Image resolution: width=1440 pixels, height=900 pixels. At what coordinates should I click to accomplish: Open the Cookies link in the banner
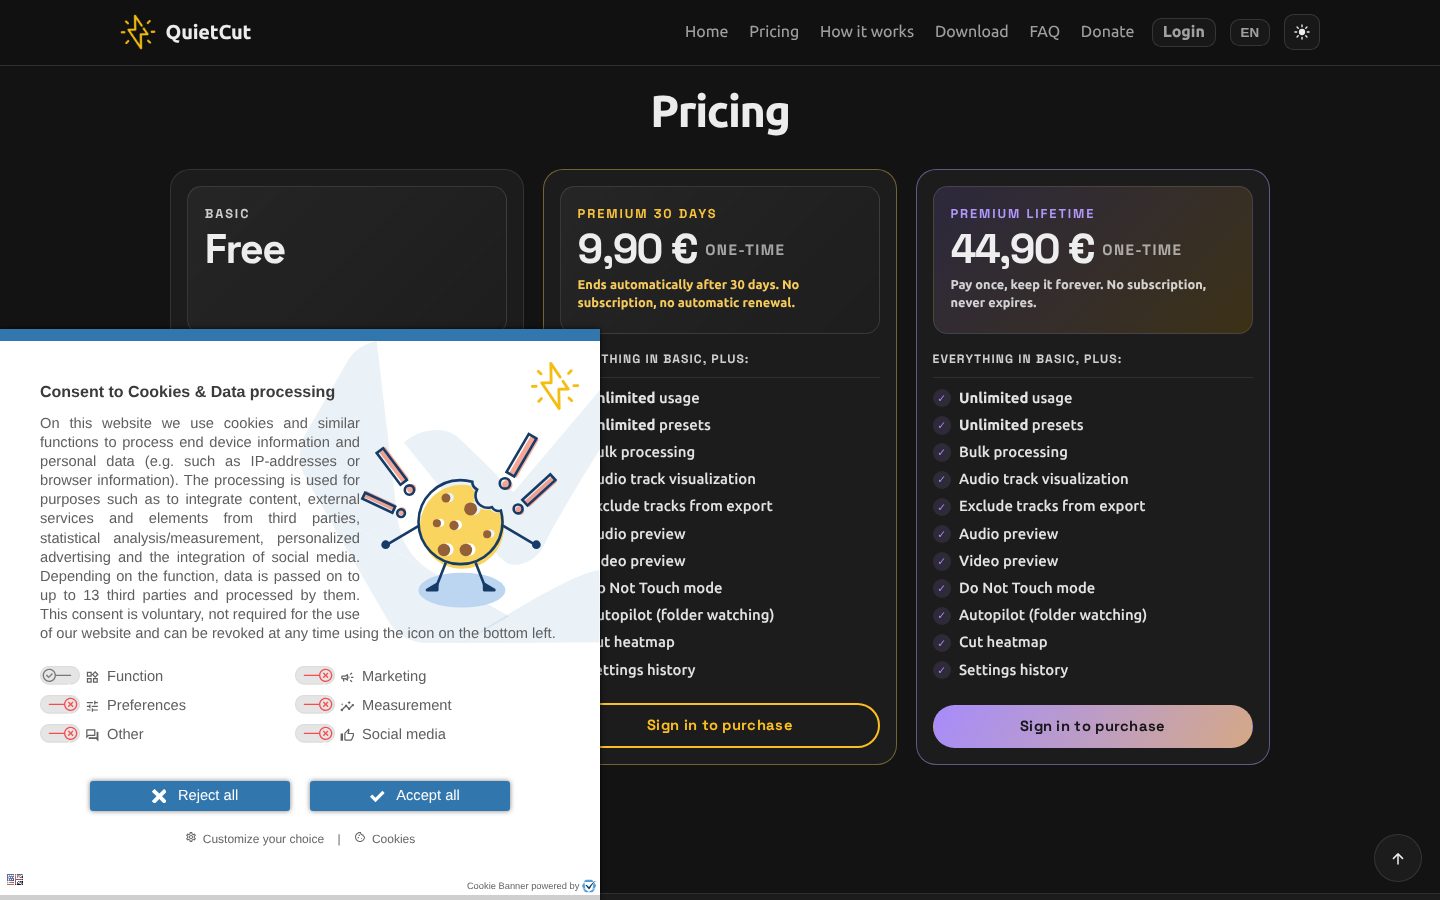(385, 839)
